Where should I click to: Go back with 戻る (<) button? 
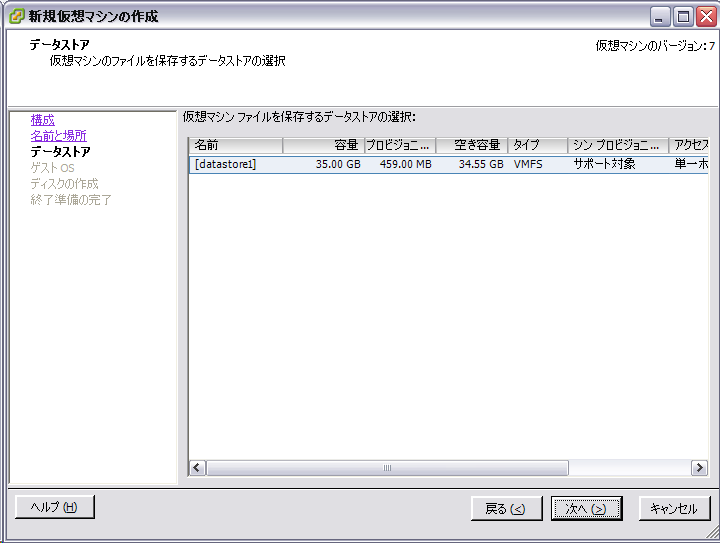click(x=506, y=508)
